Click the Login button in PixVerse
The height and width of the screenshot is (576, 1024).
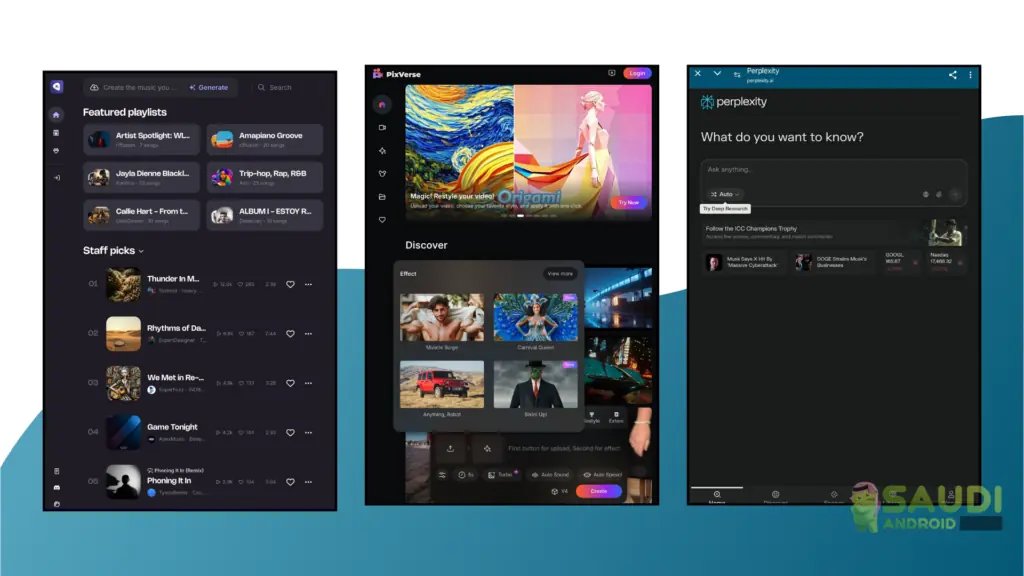(x=636, y=73)
